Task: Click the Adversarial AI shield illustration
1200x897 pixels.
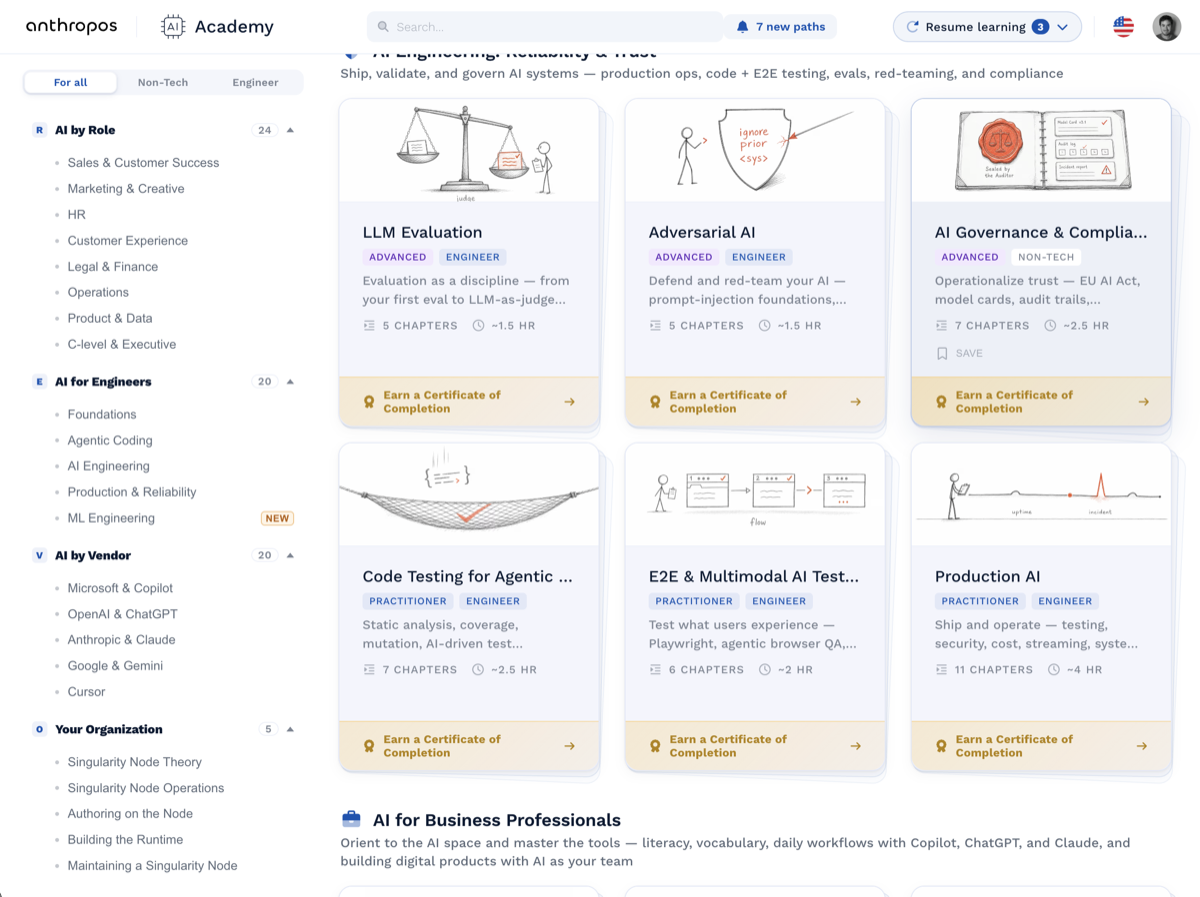Action: tap(755, 151)
